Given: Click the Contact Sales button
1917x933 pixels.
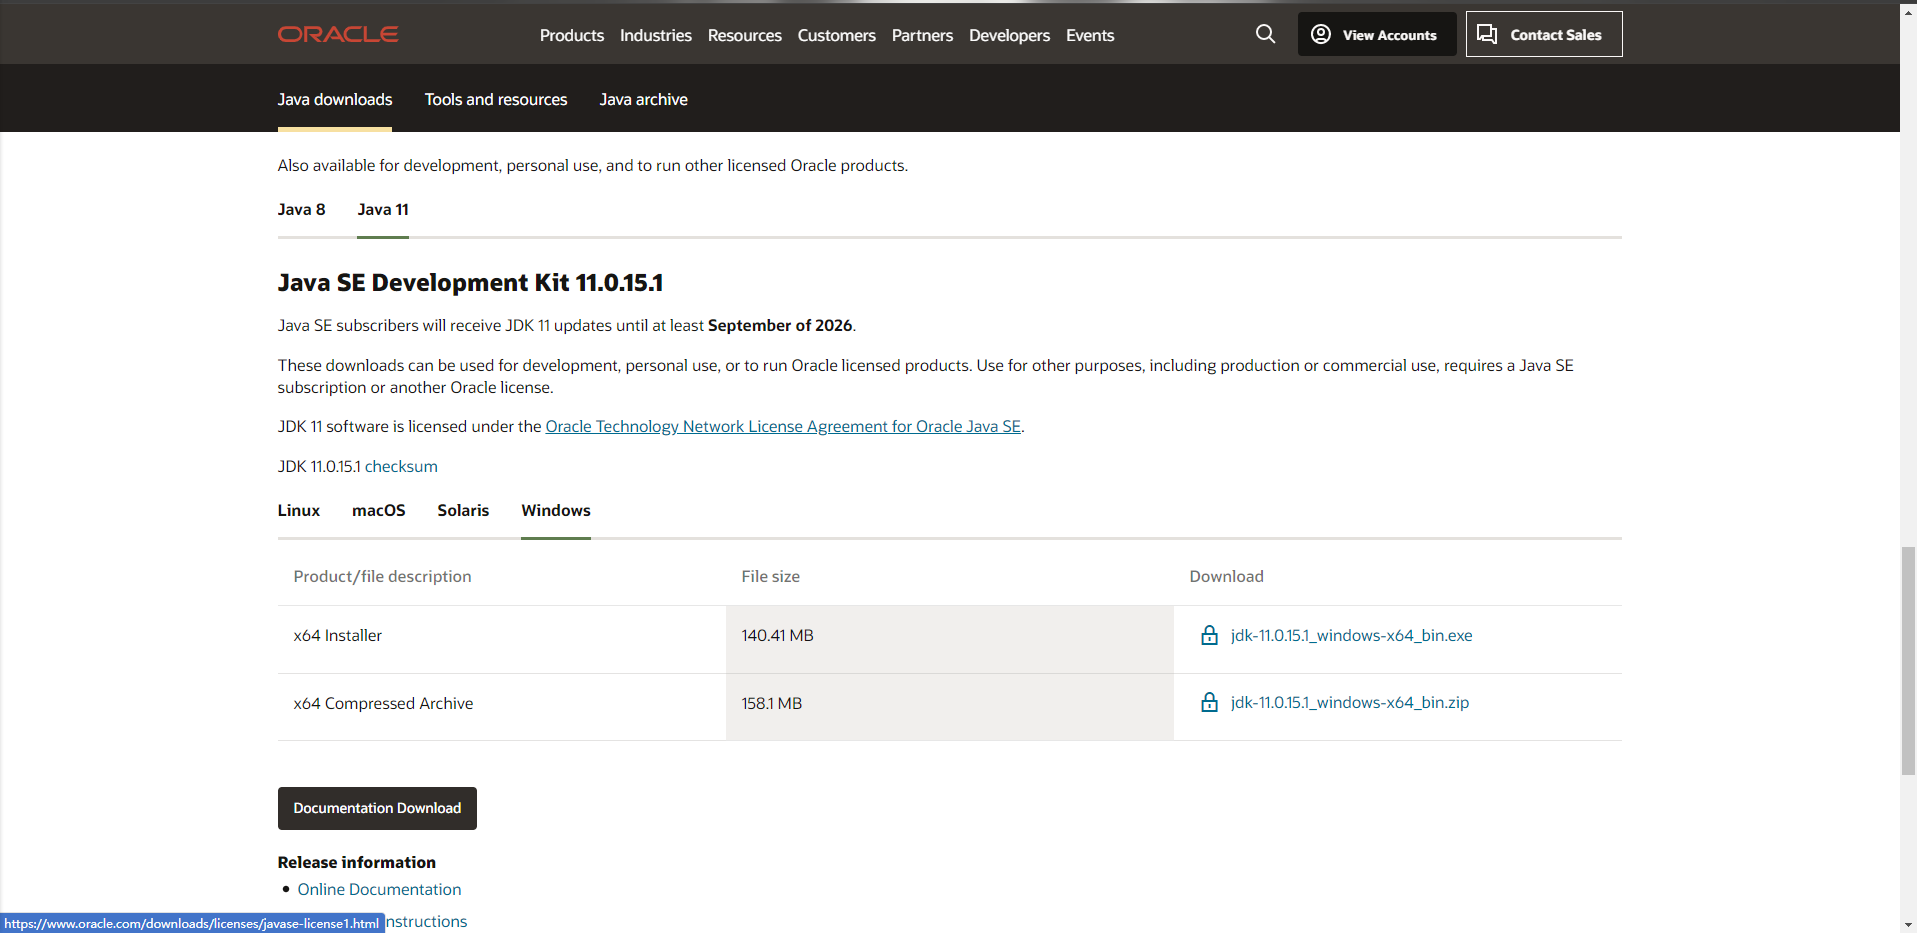Looking at the screenshot, I should click(1543, 35).
